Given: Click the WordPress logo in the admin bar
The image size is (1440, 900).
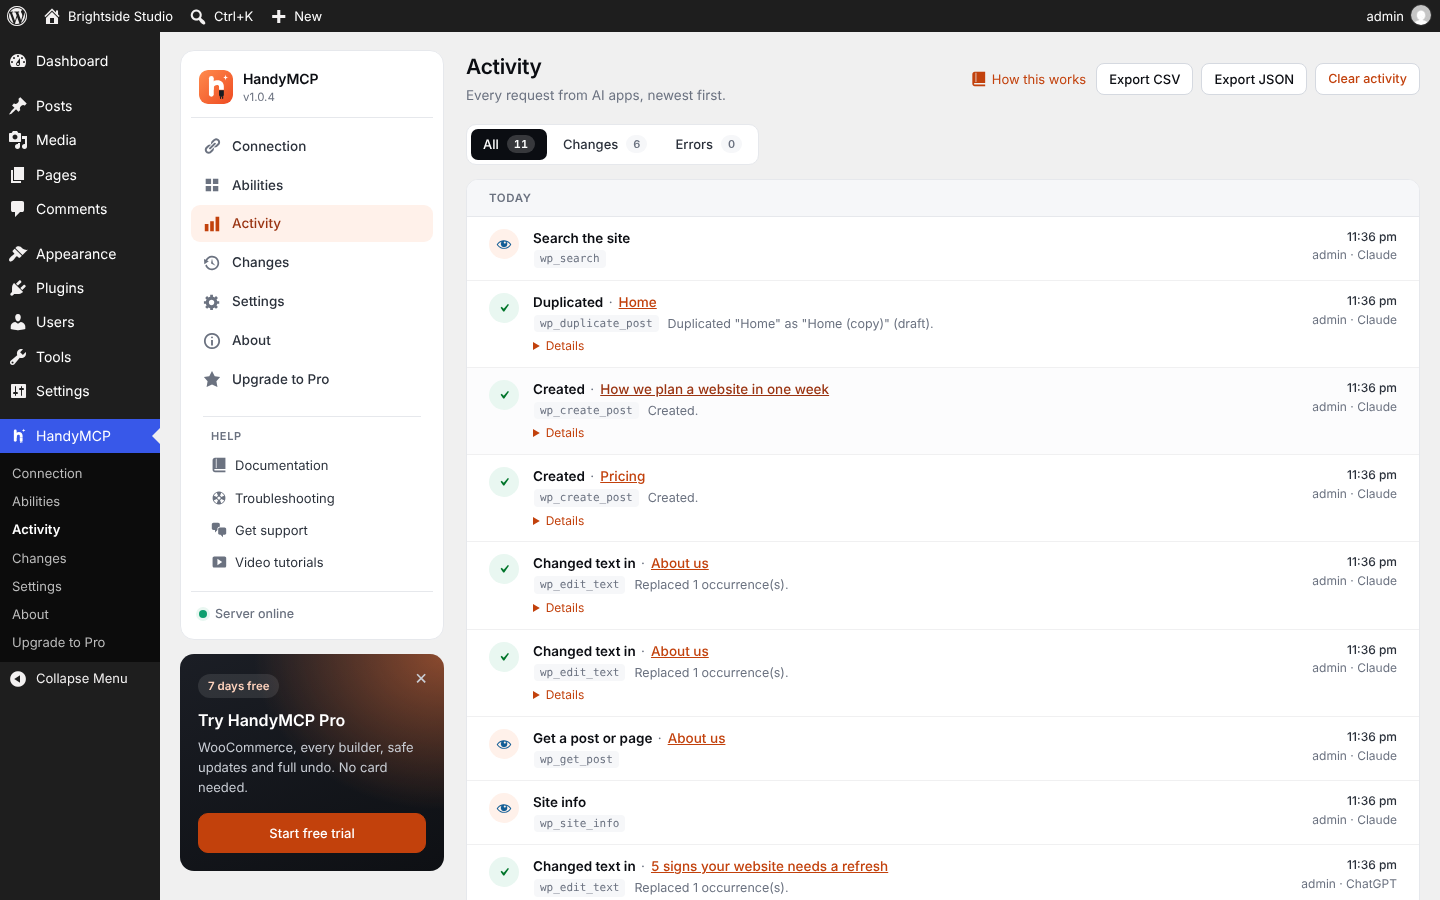Looking at the screenshot, I should tap(17, 16).
